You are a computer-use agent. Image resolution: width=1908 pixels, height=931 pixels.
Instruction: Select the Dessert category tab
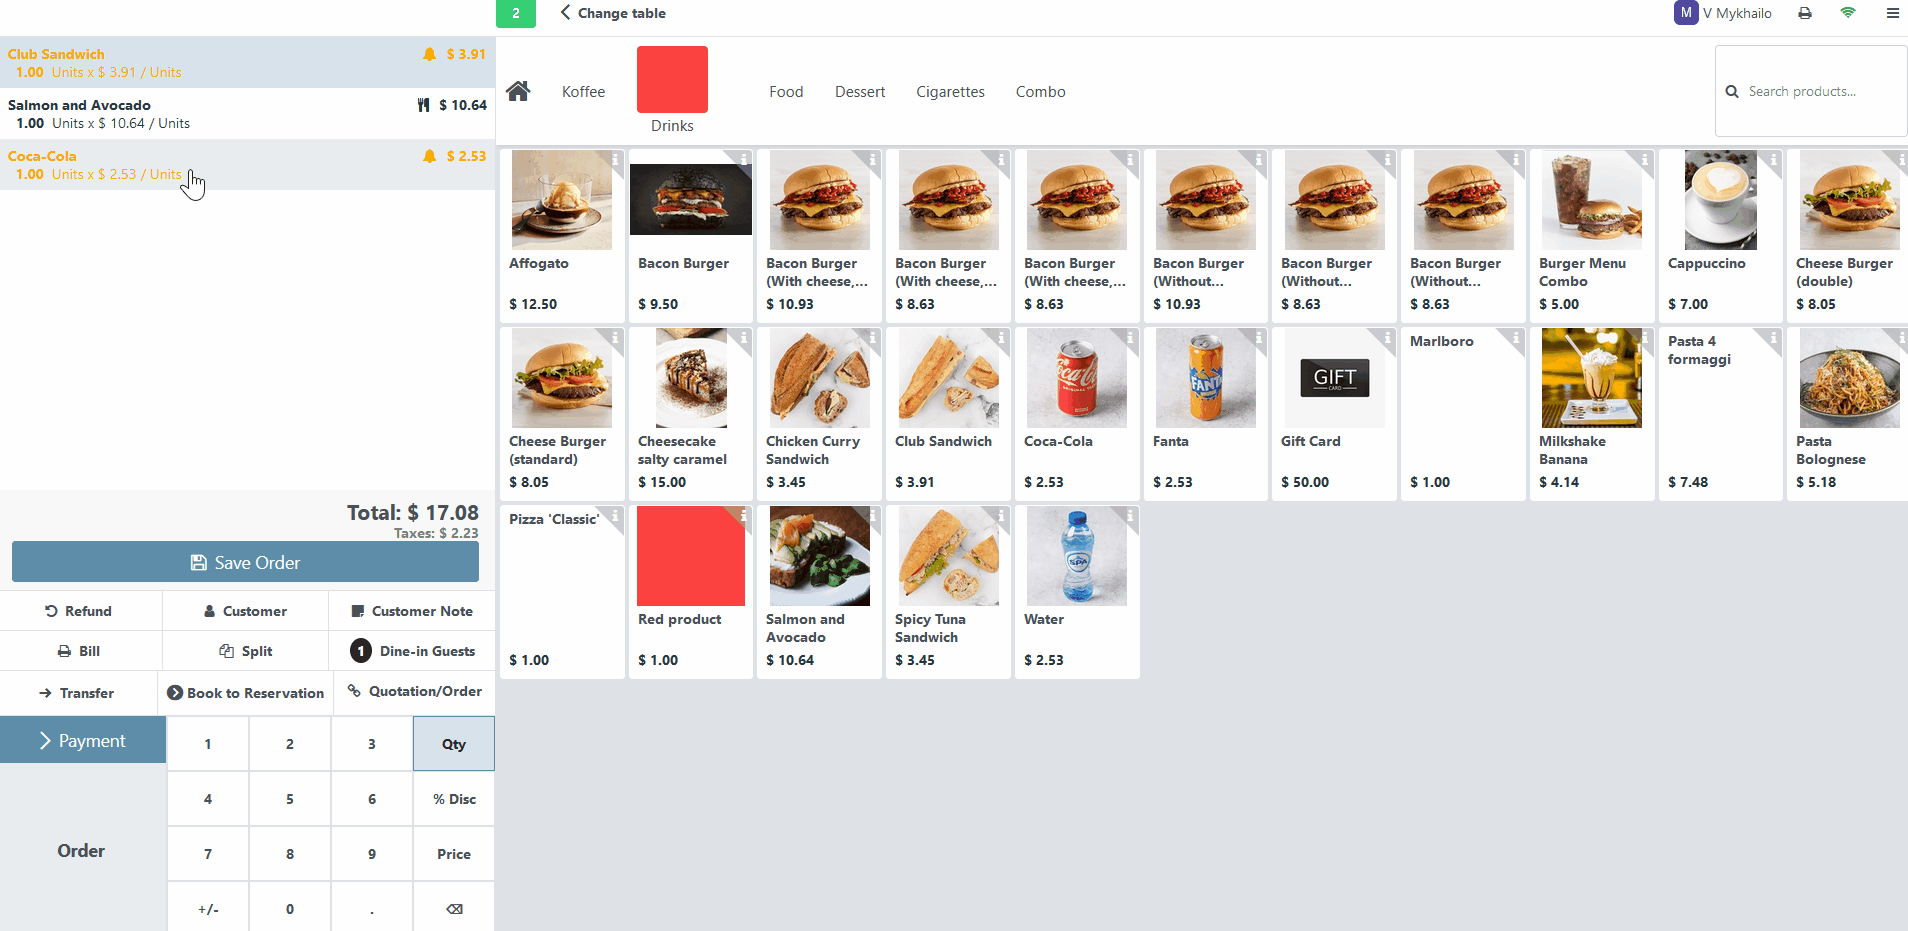pos(860,92)
